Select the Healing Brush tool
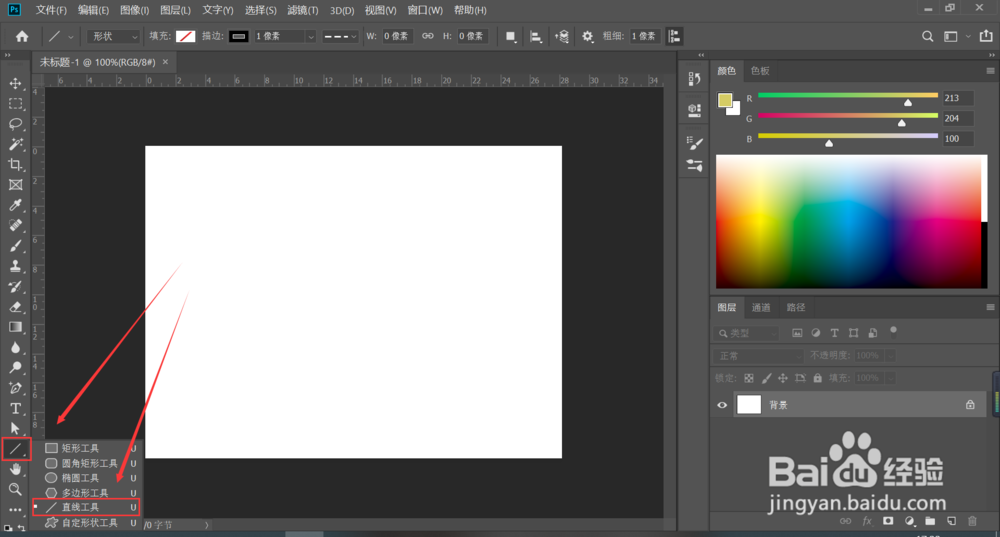This screenshot has height=537, width=1000. point(15,225)
